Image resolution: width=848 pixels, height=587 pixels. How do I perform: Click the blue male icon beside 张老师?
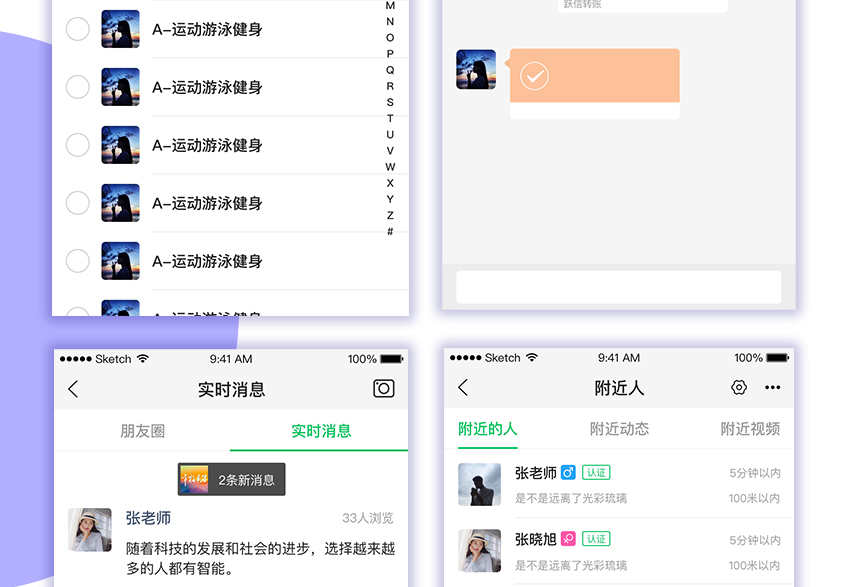pos(568,473)
